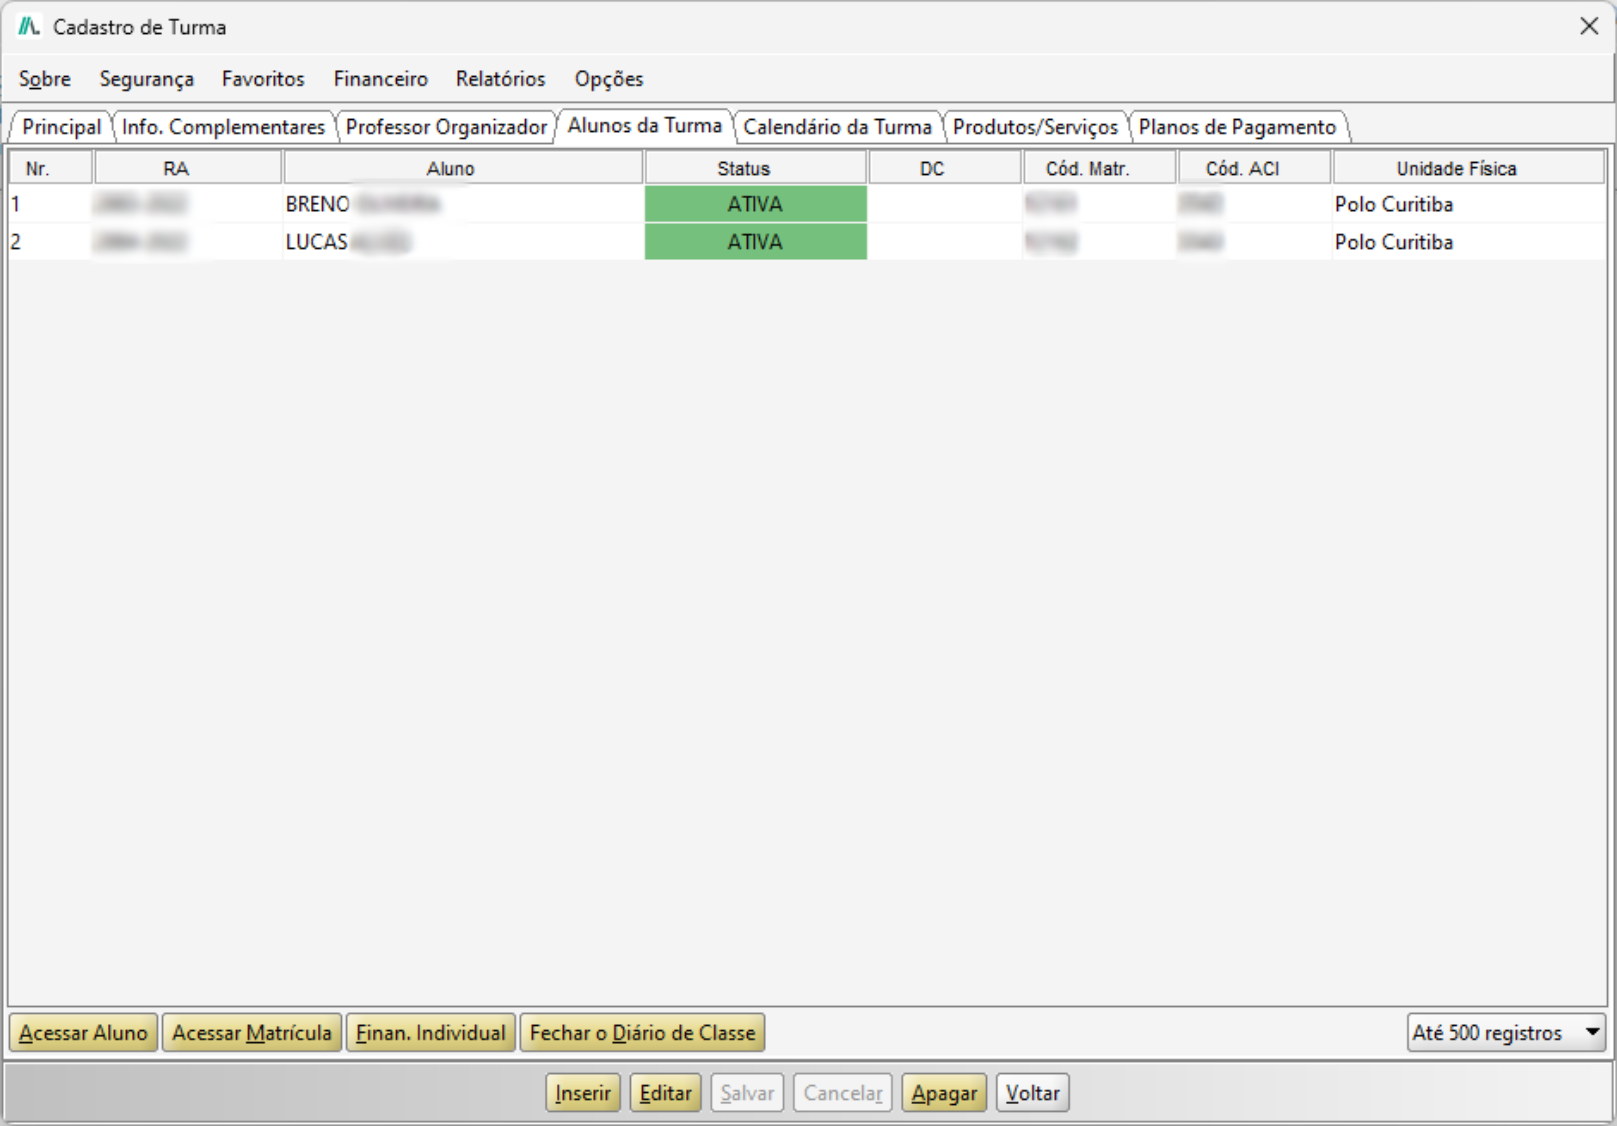Viewport: 1617px width, 1126px height.
Task: Open Finan. Individual
Action: point(431,1033)
